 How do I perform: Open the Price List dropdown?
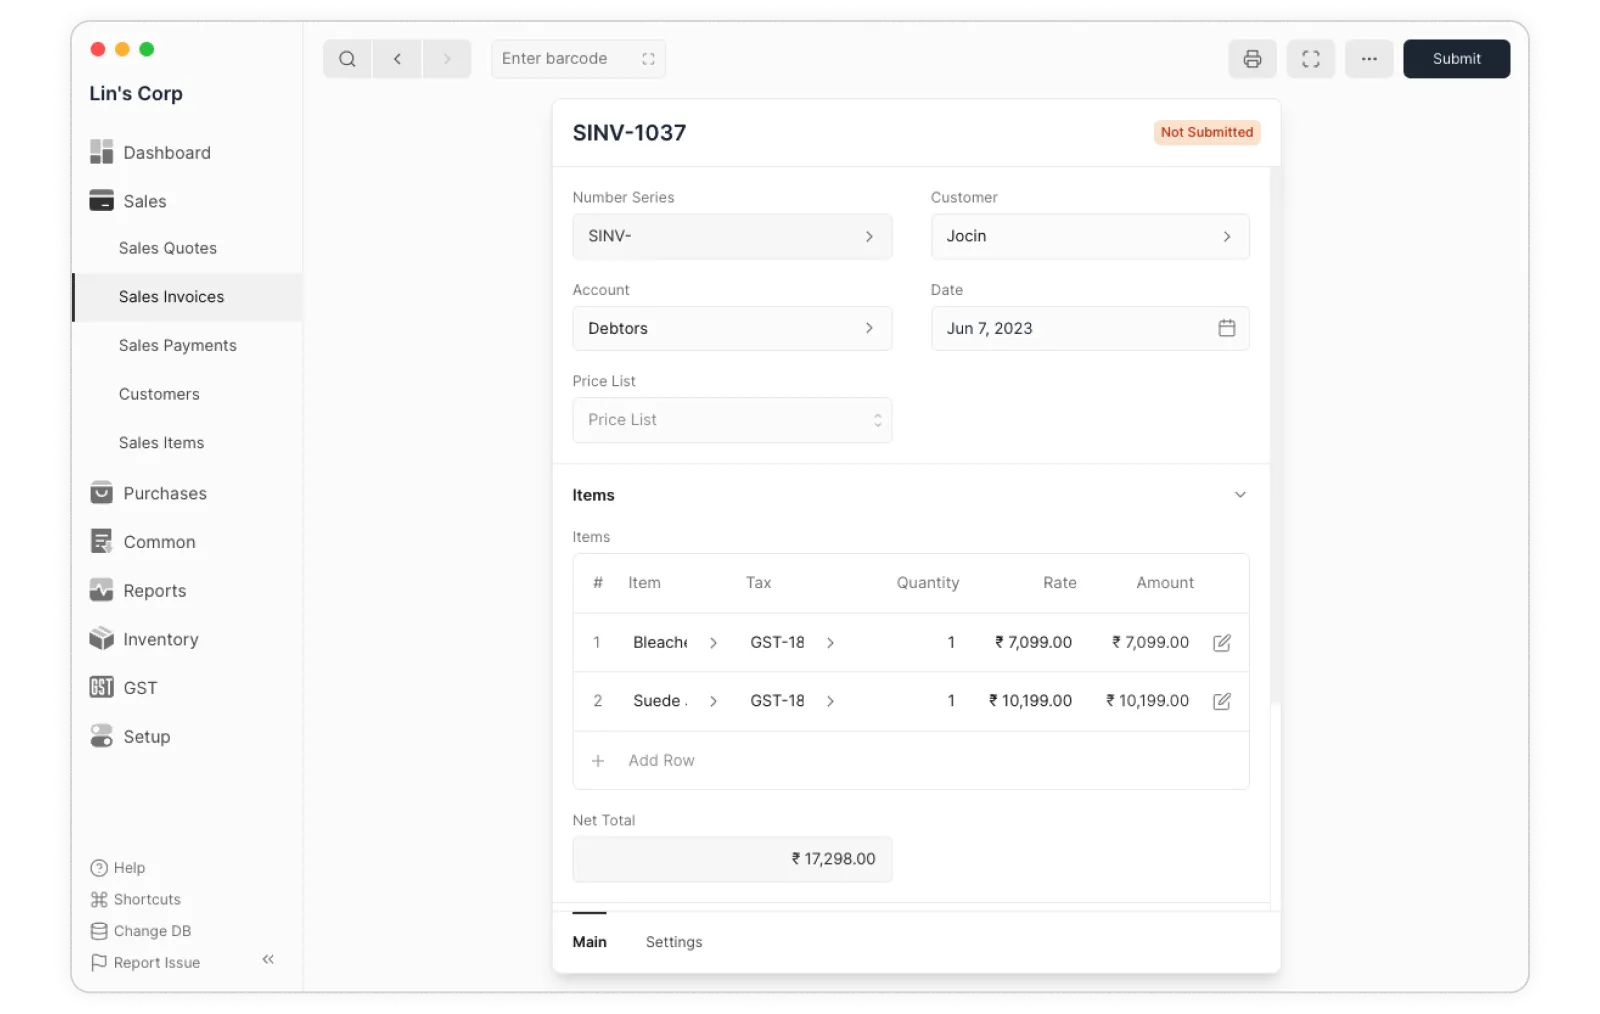click(x=732, y=420)
